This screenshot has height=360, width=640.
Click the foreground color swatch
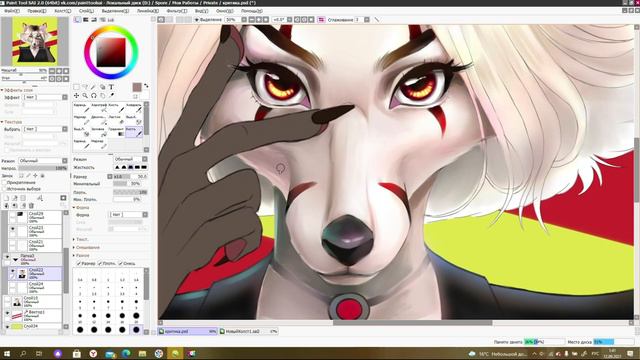pyautogui.click(x=137, y=87)
